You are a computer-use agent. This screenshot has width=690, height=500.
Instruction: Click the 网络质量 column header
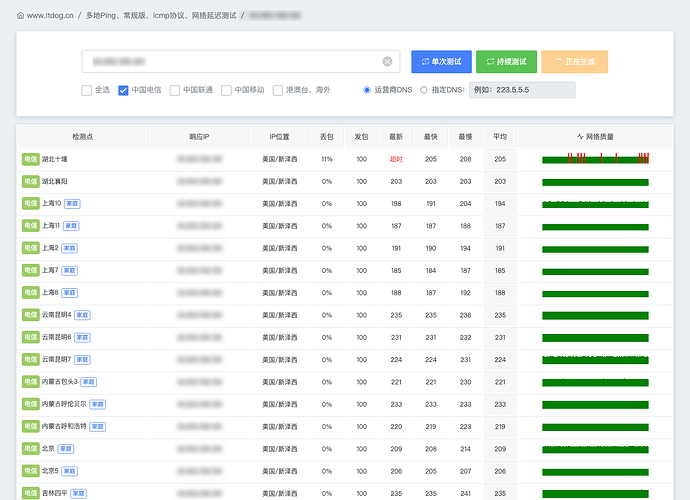click(x=595, y=137)
